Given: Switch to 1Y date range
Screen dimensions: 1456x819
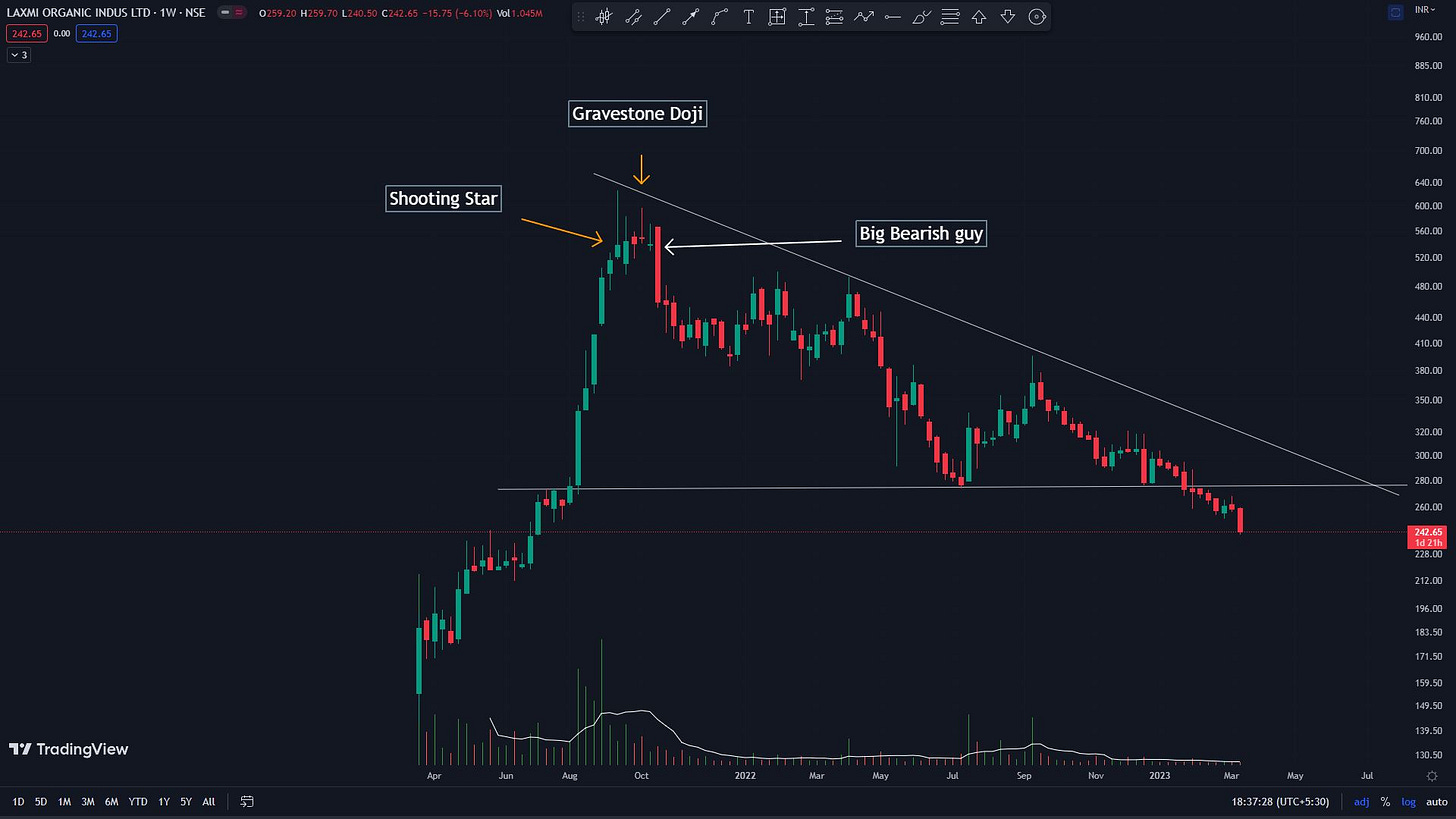Looking at the screenshot, I should coord(163,802).
